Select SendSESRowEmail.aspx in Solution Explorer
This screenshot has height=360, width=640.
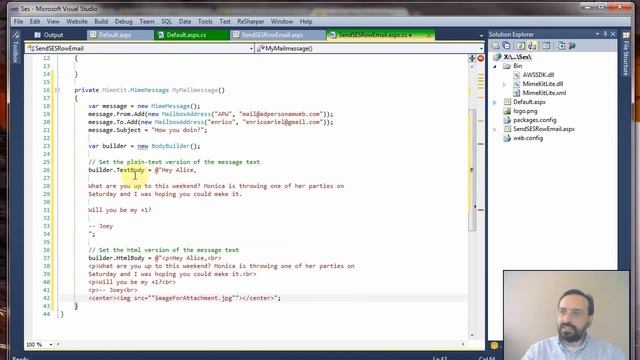click(544, 129)
